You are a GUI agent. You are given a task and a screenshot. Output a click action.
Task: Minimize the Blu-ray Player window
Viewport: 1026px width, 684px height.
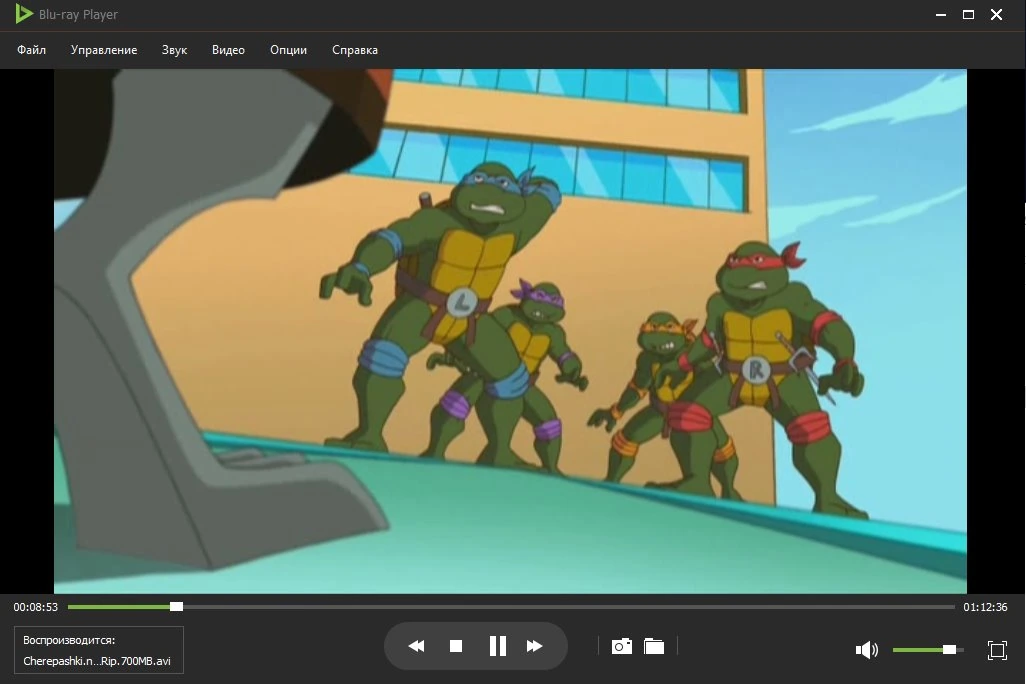pyautogui.click(x=941, y=14)
